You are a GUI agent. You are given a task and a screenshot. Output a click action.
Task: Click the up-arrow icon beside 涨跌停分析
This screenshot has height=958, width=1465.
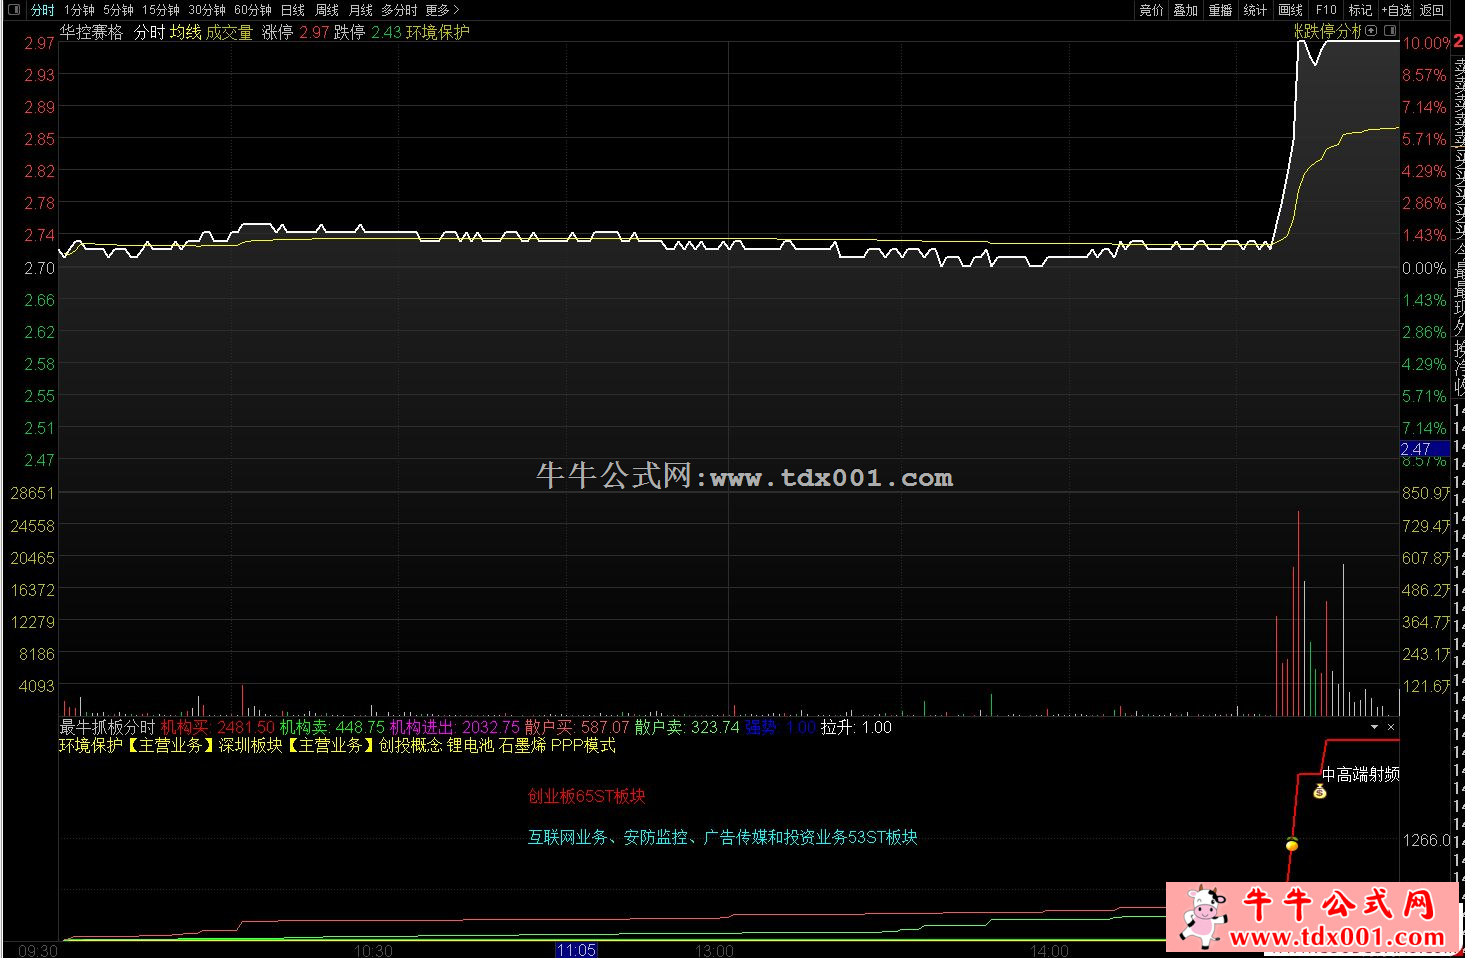(x=1371, y=31)
